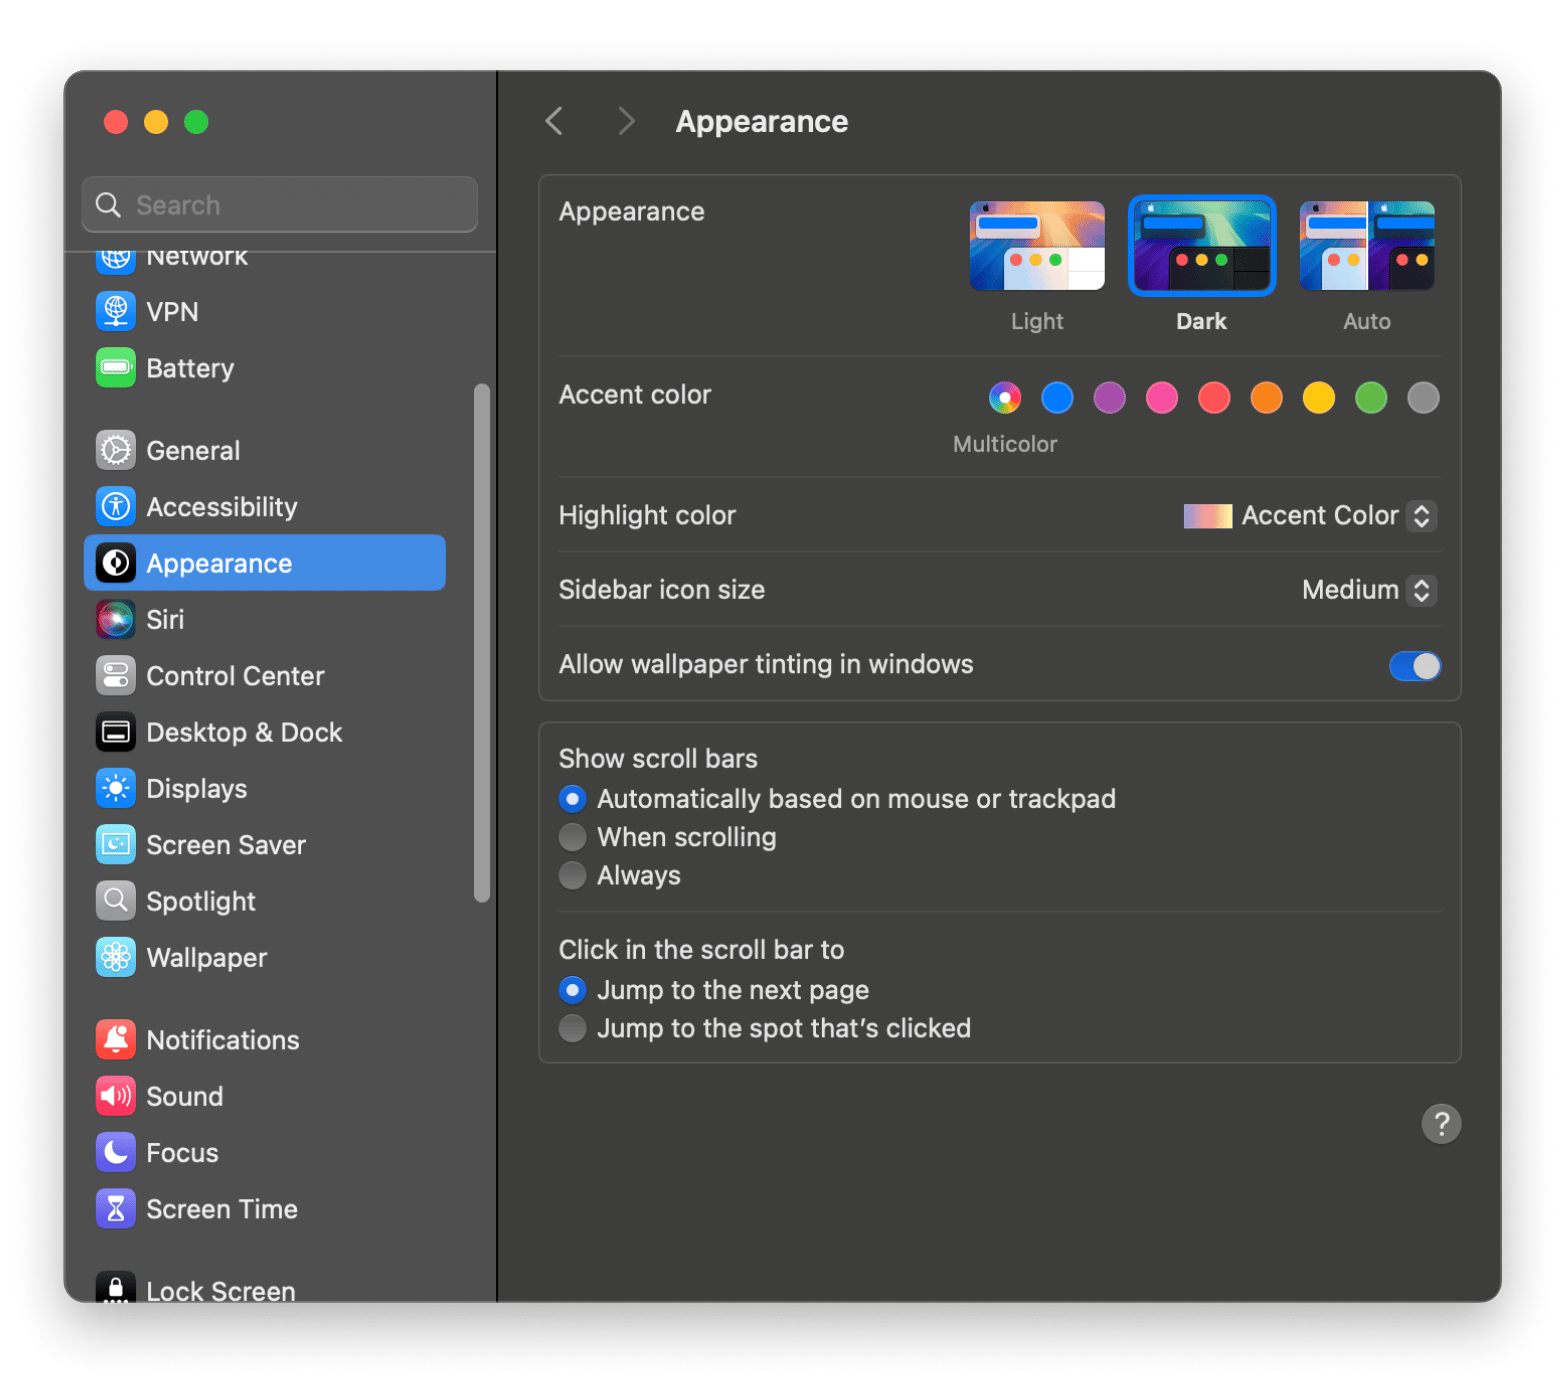The height and width of the screenshot is (1396, 1560).
Task: Switch to General settings
Action: point(265,450)
